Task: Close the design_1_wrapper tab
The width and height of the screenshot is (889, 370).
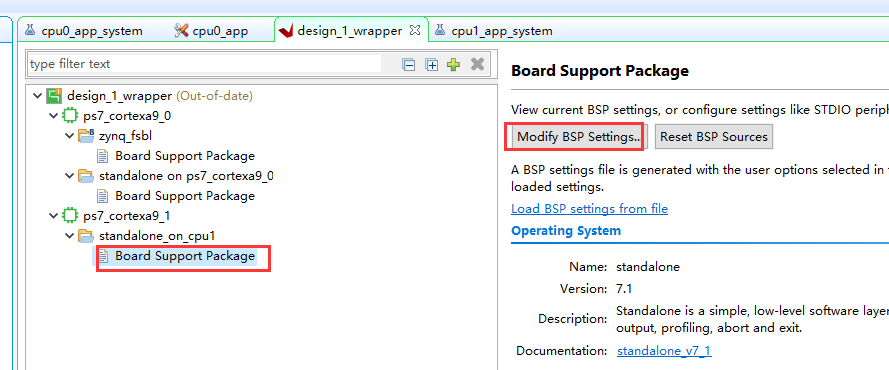Action: click(415, 31)
